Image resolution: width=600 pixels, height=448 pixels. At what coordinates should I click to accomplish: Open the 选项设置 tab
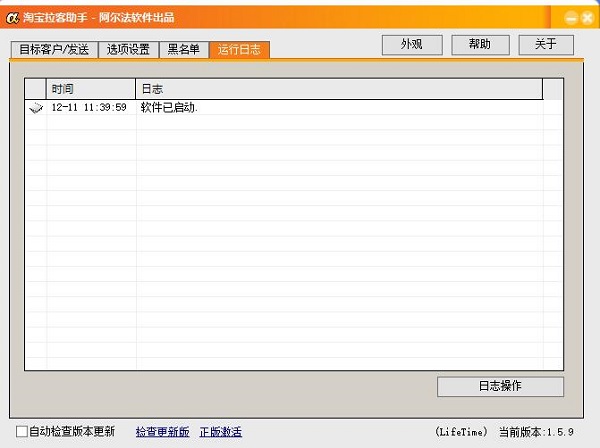point(129,50)
